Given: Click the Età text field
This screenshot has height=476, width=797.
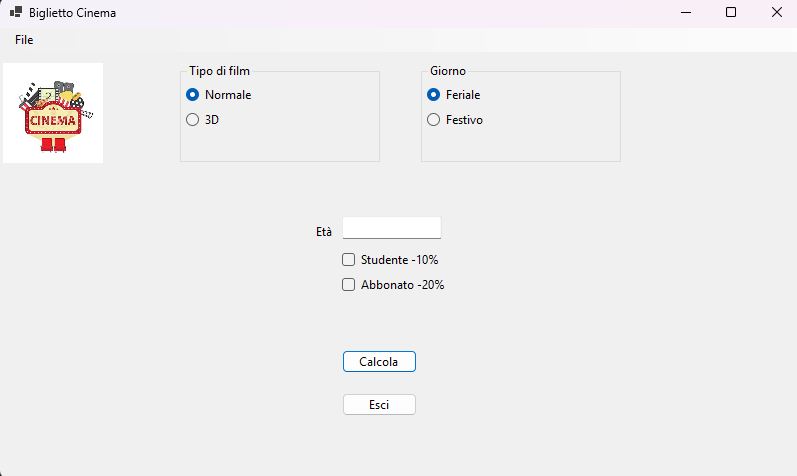Looking at the screenshot, I should tap(392, 228).
